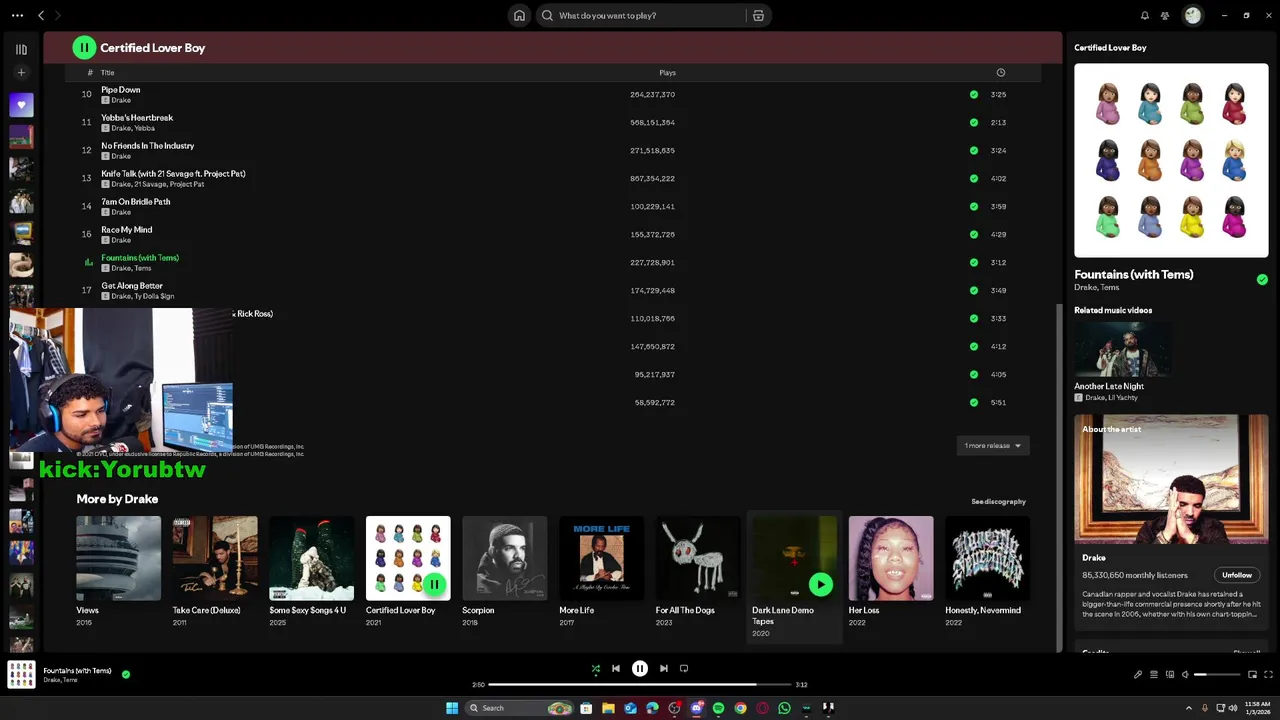Click the Plays column header
1280x720 pixels.
coord(667,72)
